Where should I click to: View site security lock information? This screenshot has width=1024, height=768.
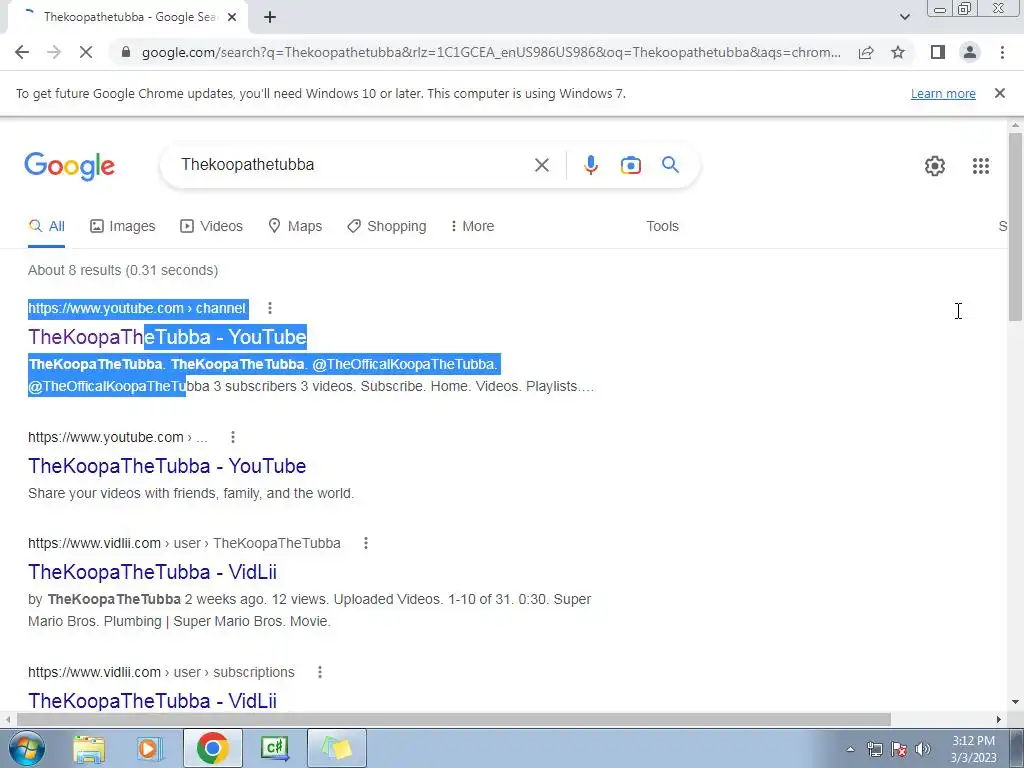pos(126,52)
